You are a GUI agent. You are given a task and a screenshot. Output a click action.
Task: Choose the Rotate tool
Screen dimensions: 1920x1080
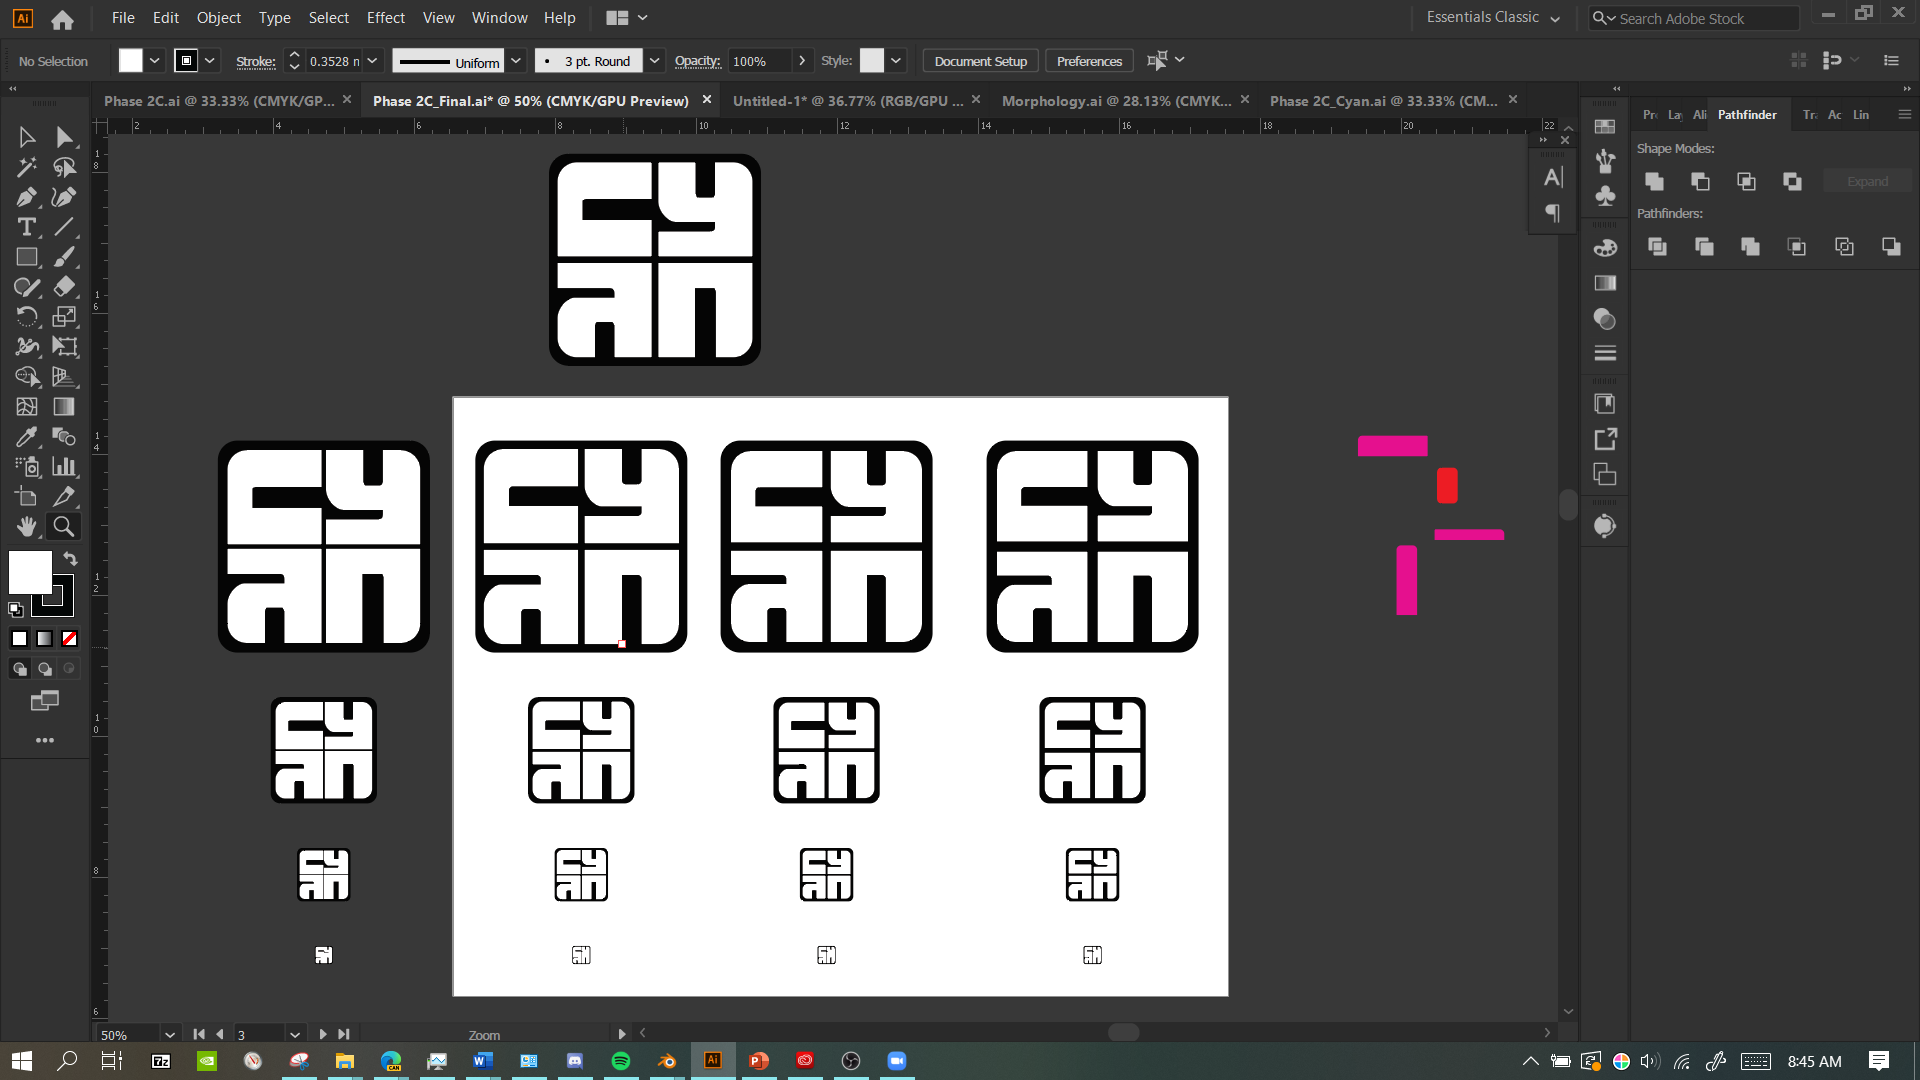[x=27, y=317]
